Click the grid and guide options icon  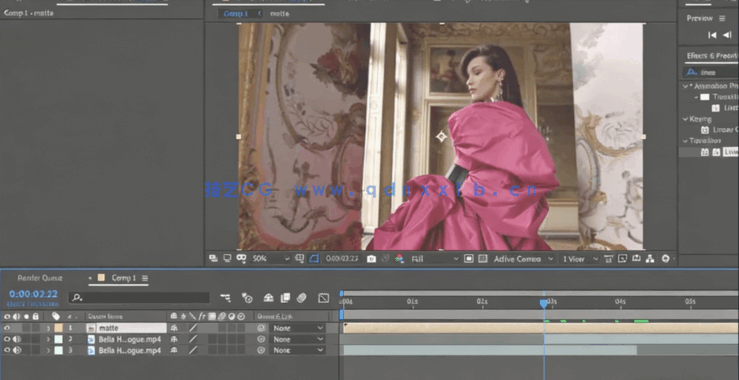[299, 258]
